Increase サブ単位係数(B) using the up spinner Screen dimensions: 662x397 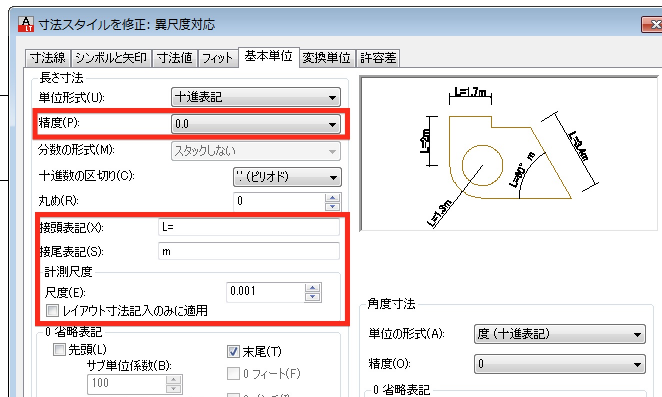click(x=174, y=380)
